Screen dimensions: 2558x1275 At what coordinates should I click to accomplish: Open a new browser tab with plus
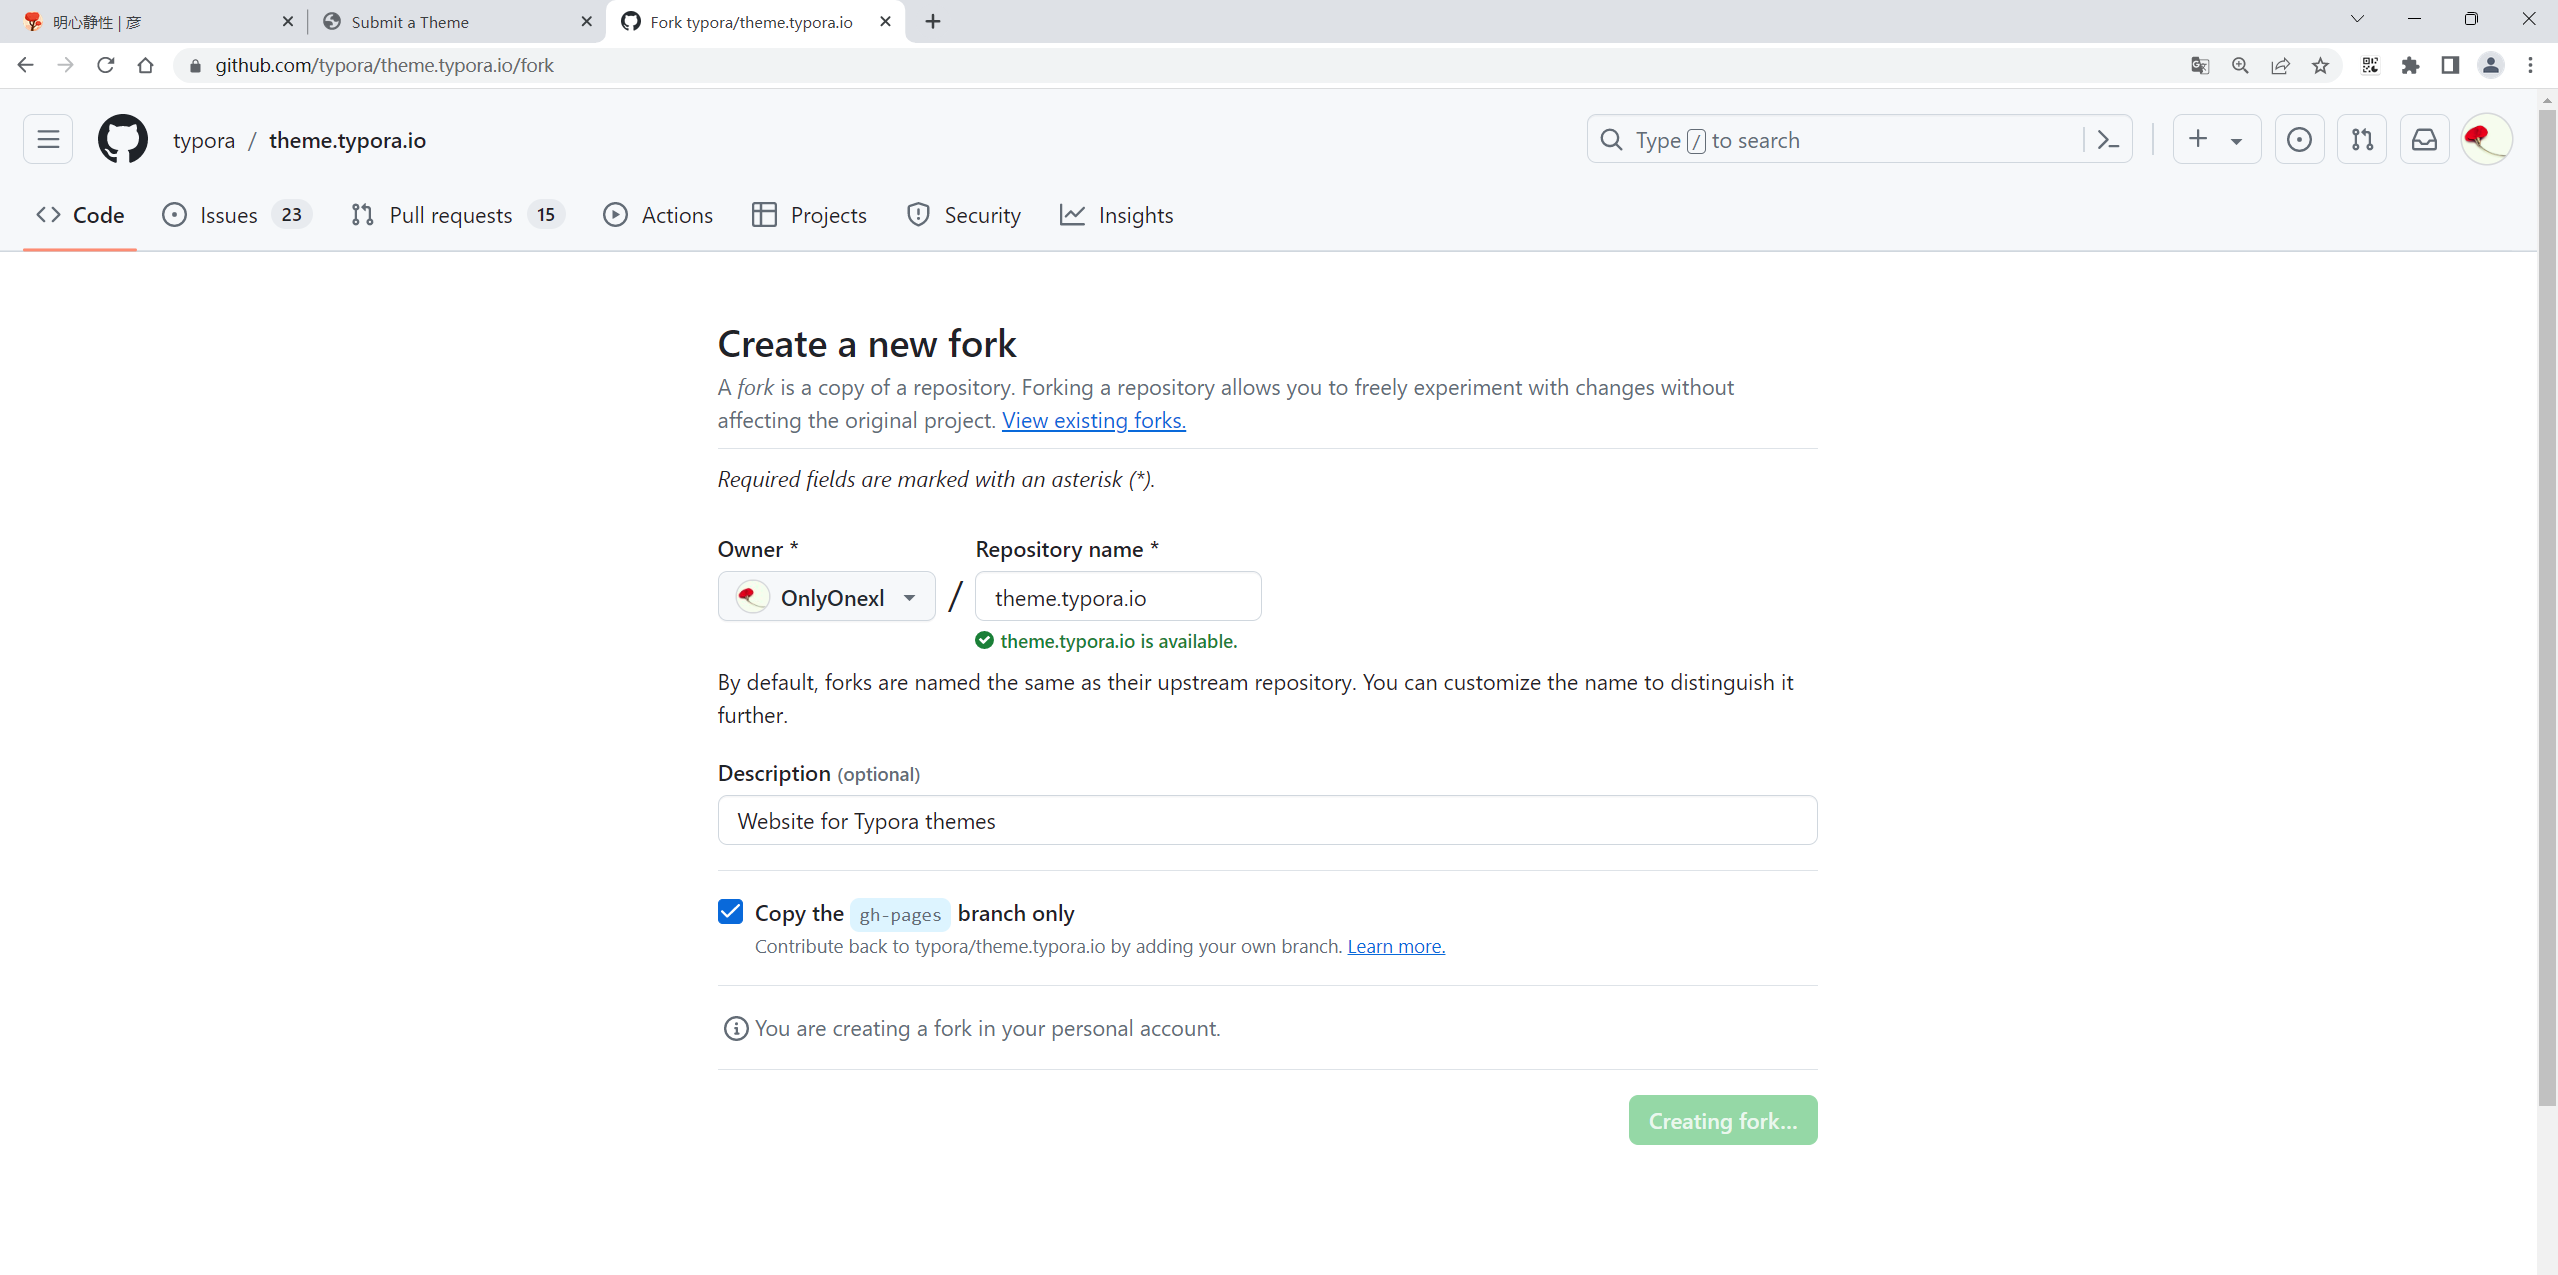pos(933,21)
